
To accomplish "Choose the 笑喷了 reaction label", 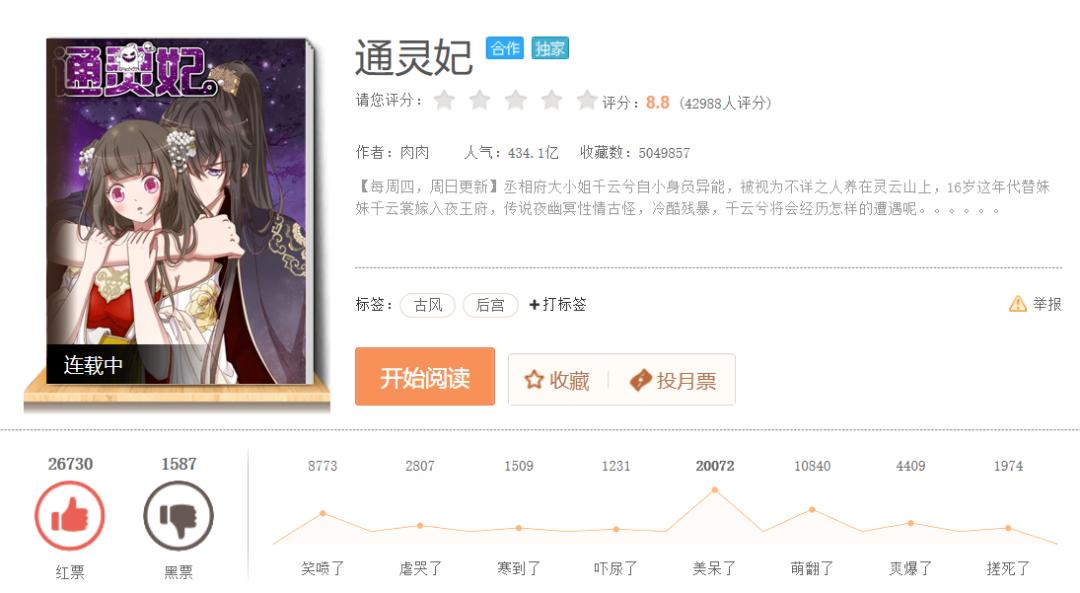I will pos(322,568).
